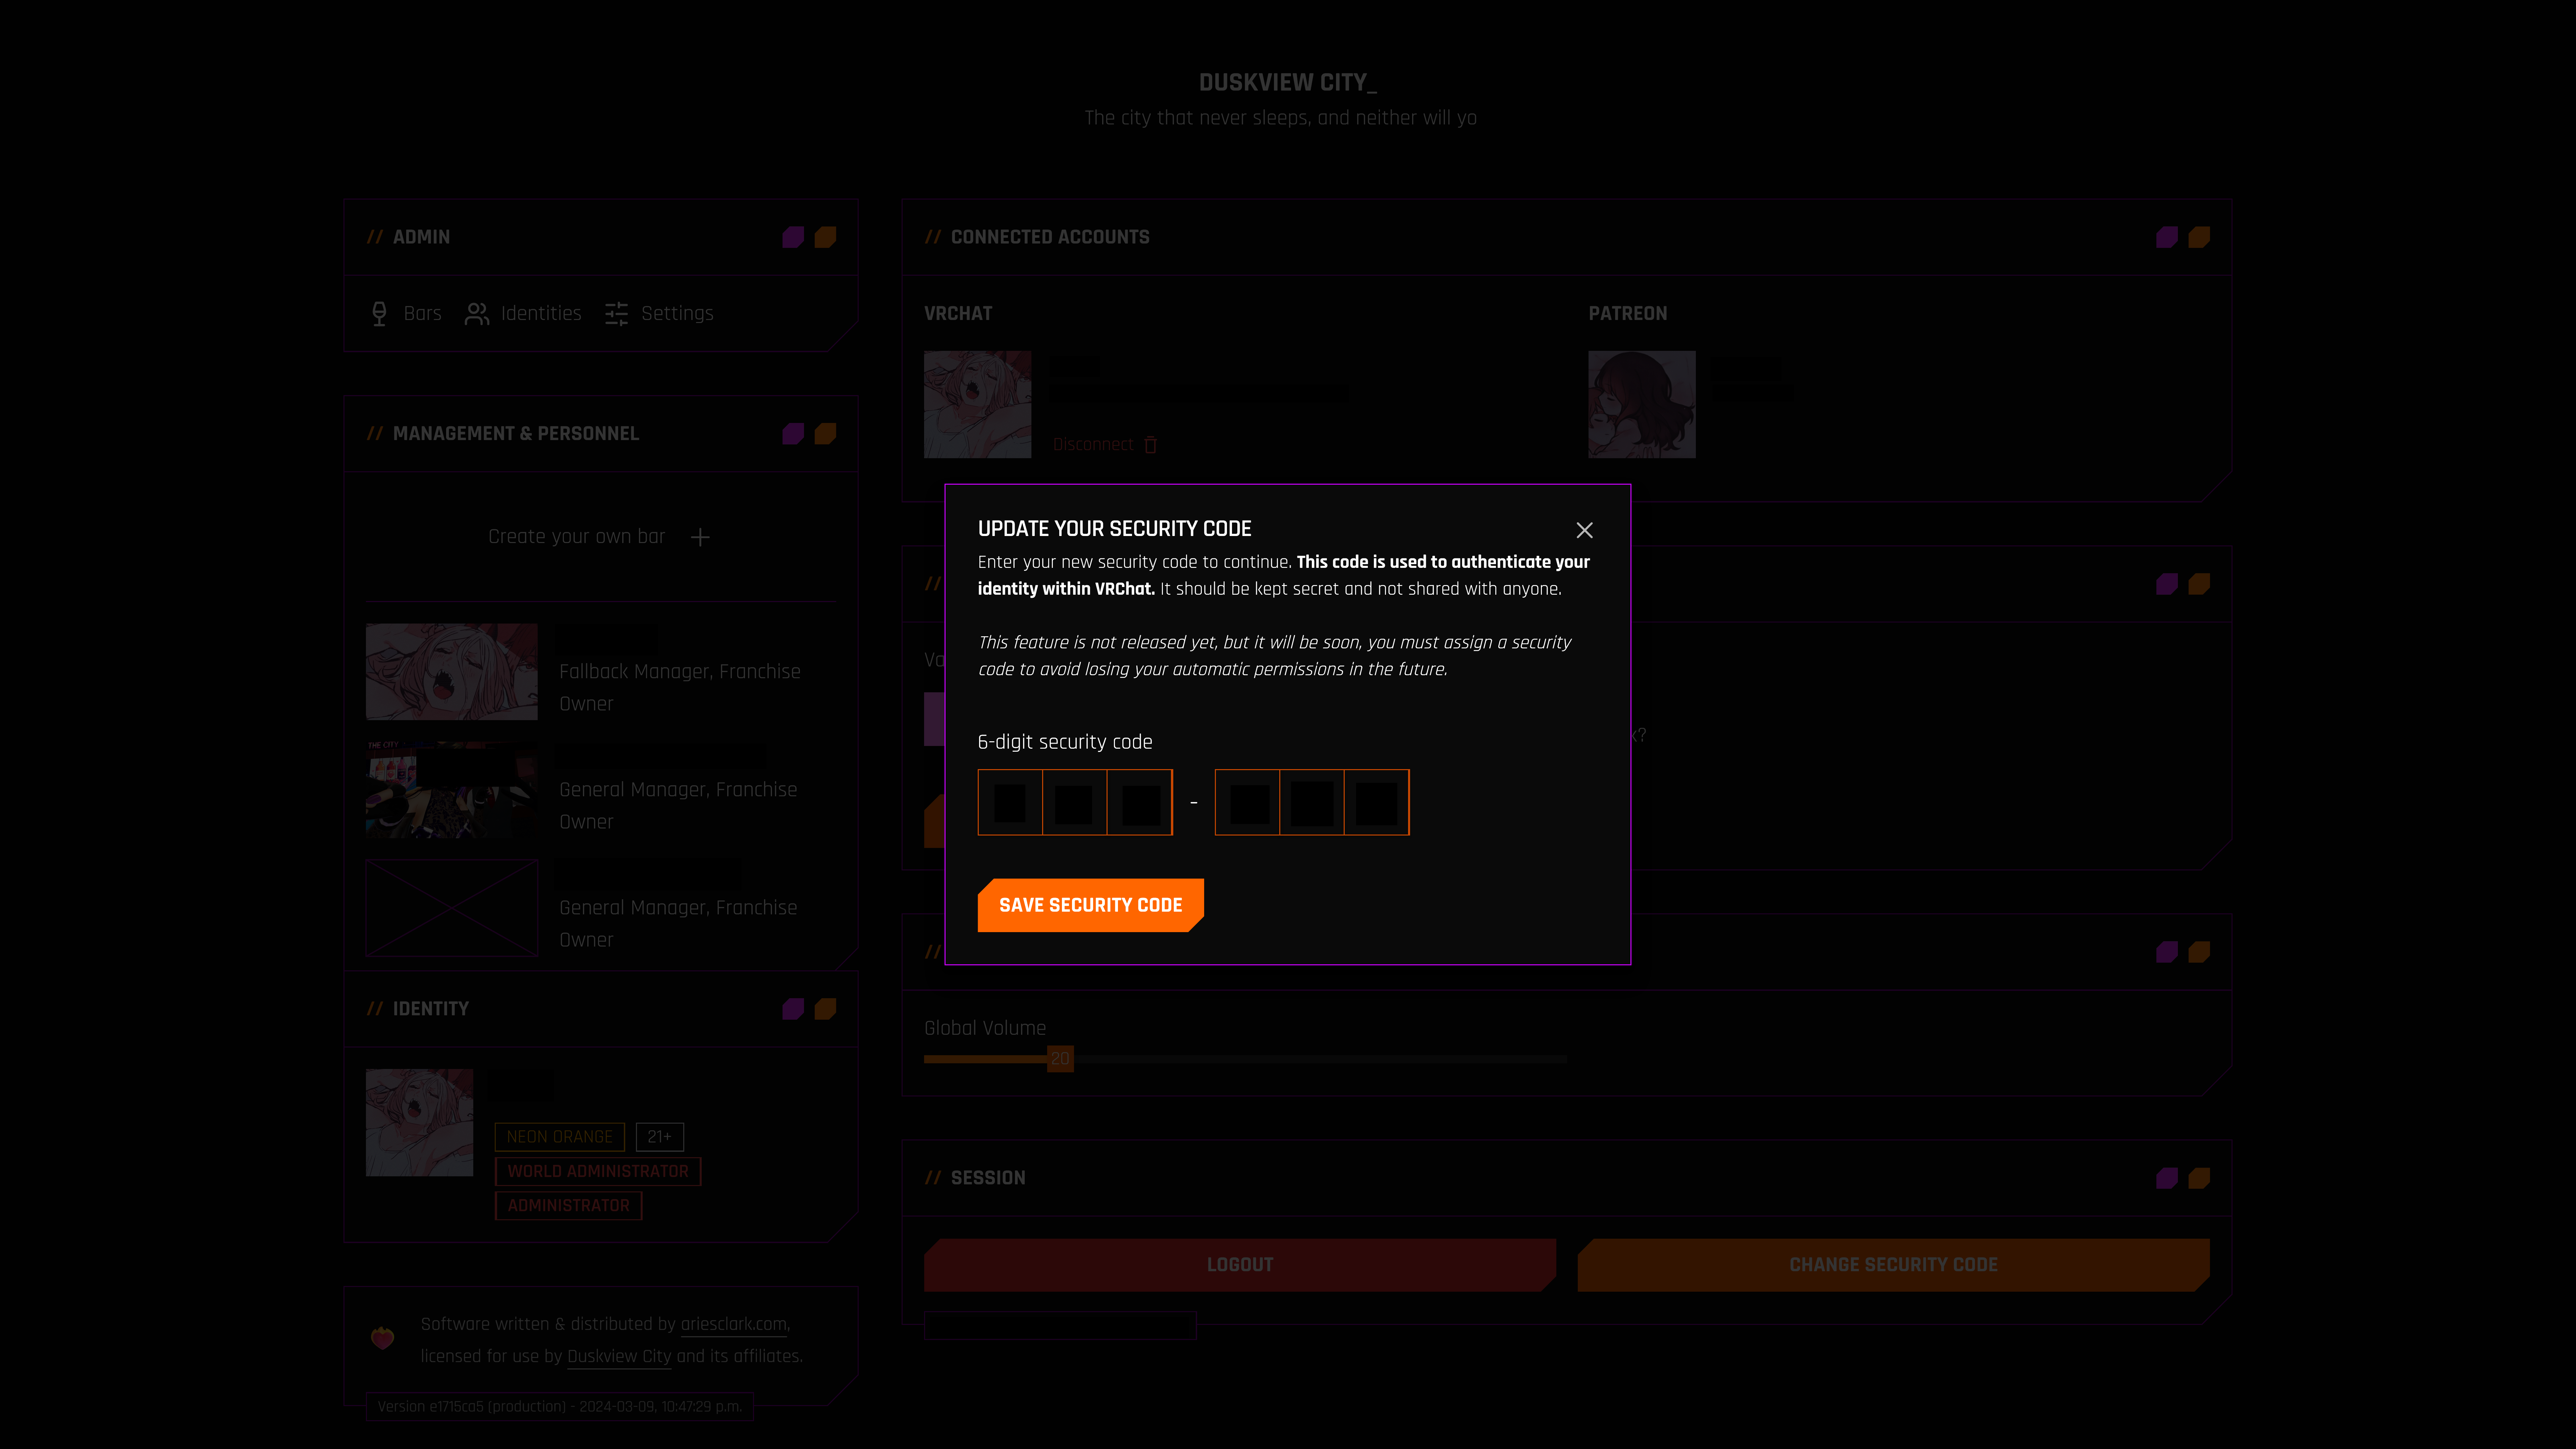Click CHANGE SECURITY CODE button
2576x1449 pixels.
1894,1265
